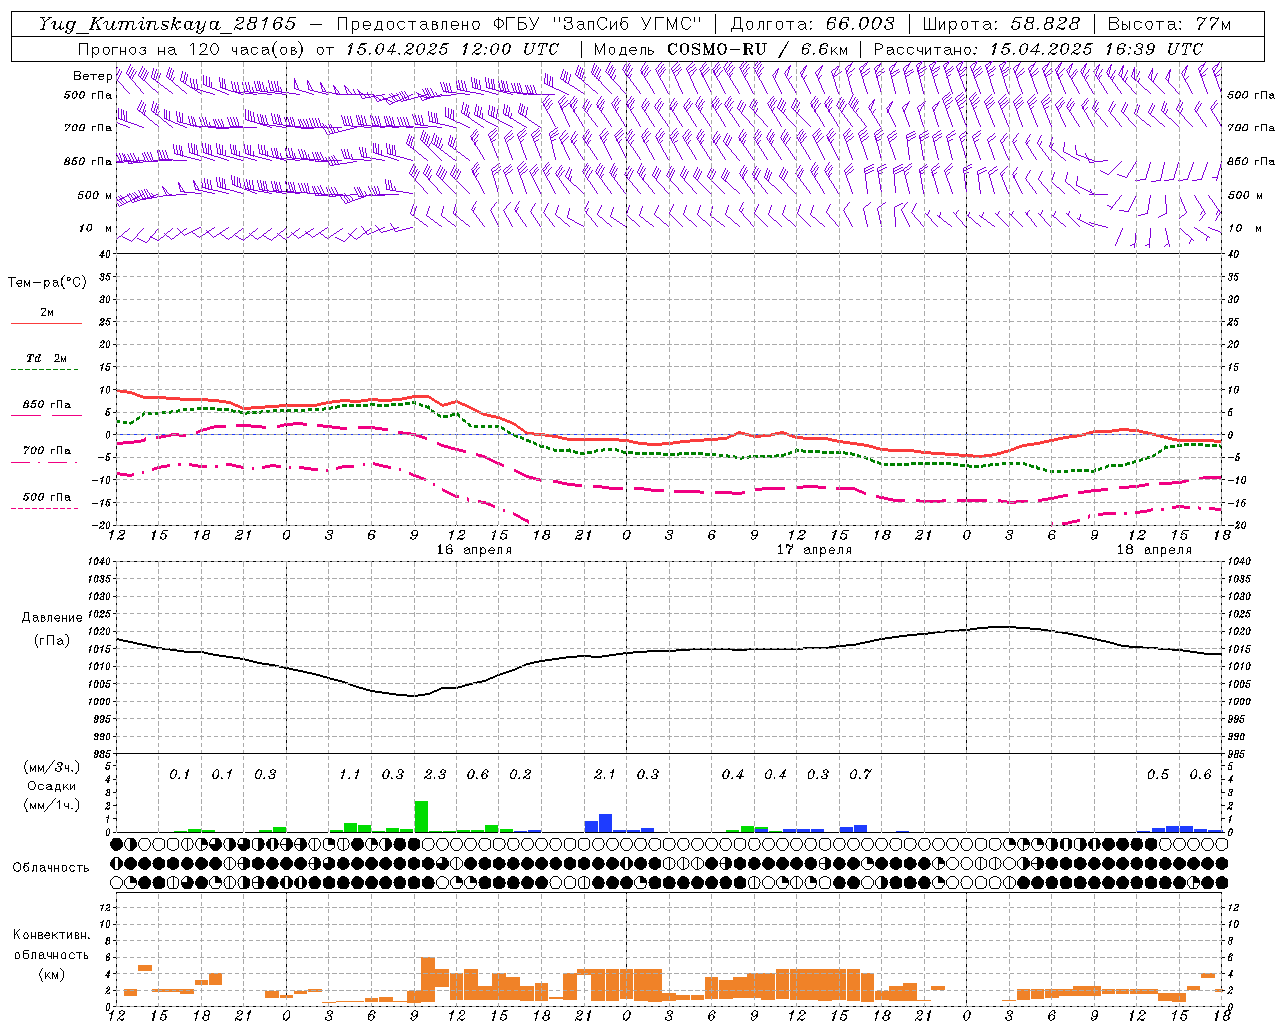Select the Конвективн. convective cloud label

(x=51, y=935)
